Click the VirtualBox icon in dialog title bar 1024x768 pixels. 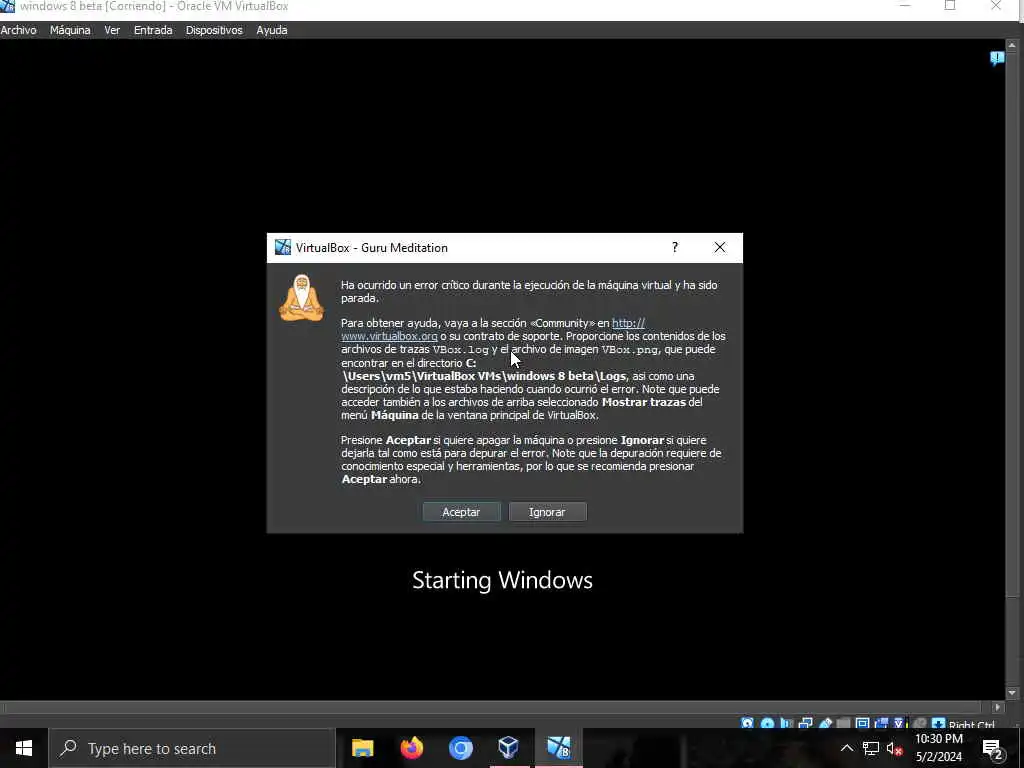pyautogui.click(x=282, y=248)
